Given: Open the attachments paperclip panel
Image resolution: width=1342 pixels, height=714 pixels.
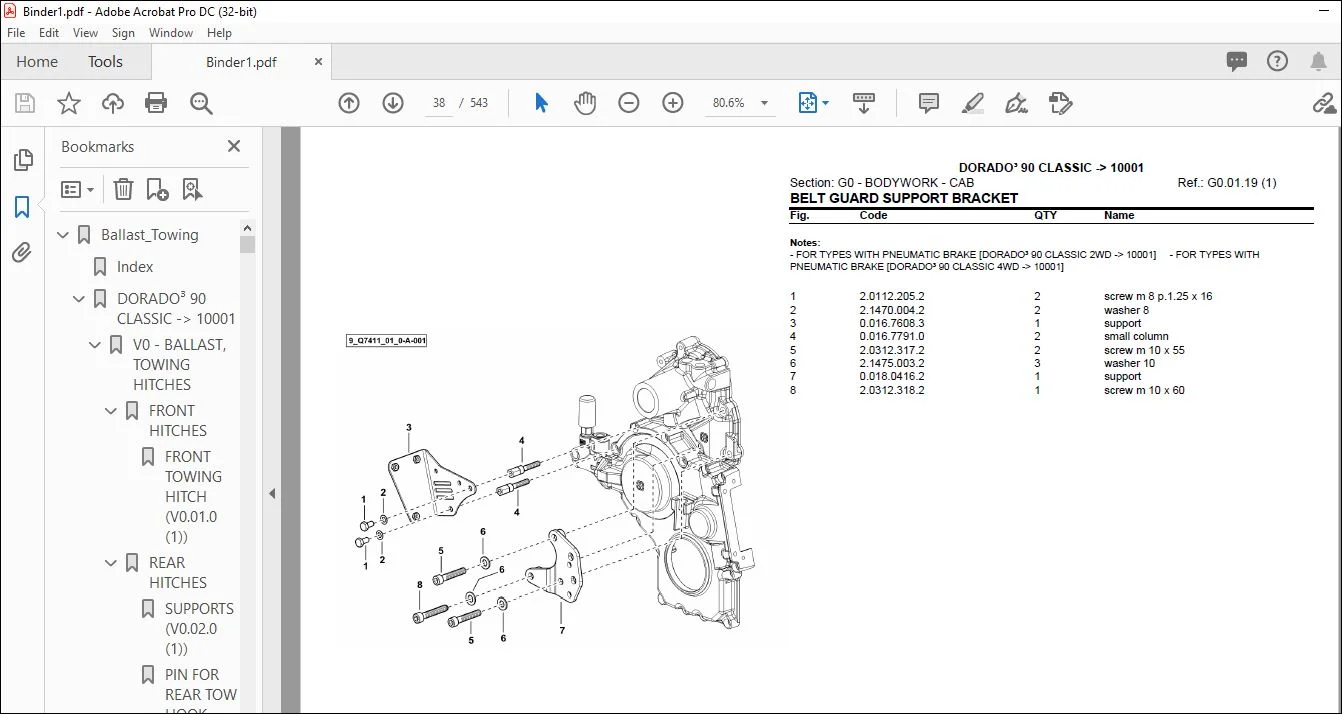Looking at the screenshot, I should click(22, 252).
